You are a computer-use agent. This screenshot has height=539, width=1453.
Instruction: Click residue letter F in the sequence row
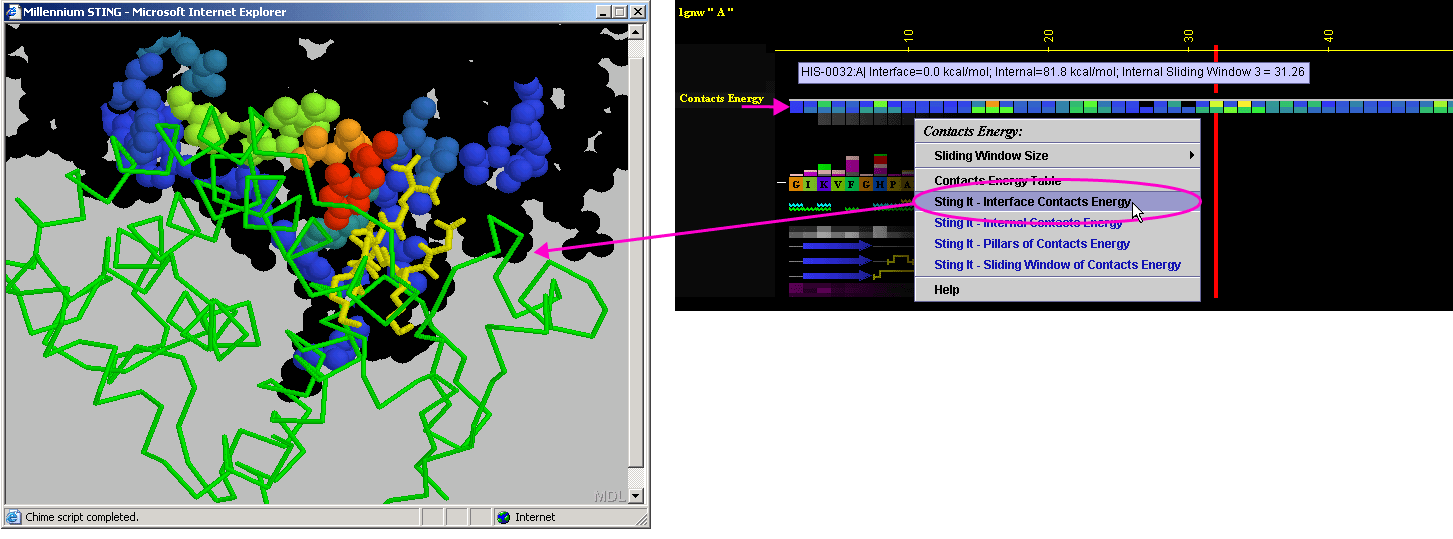[852, 184]
